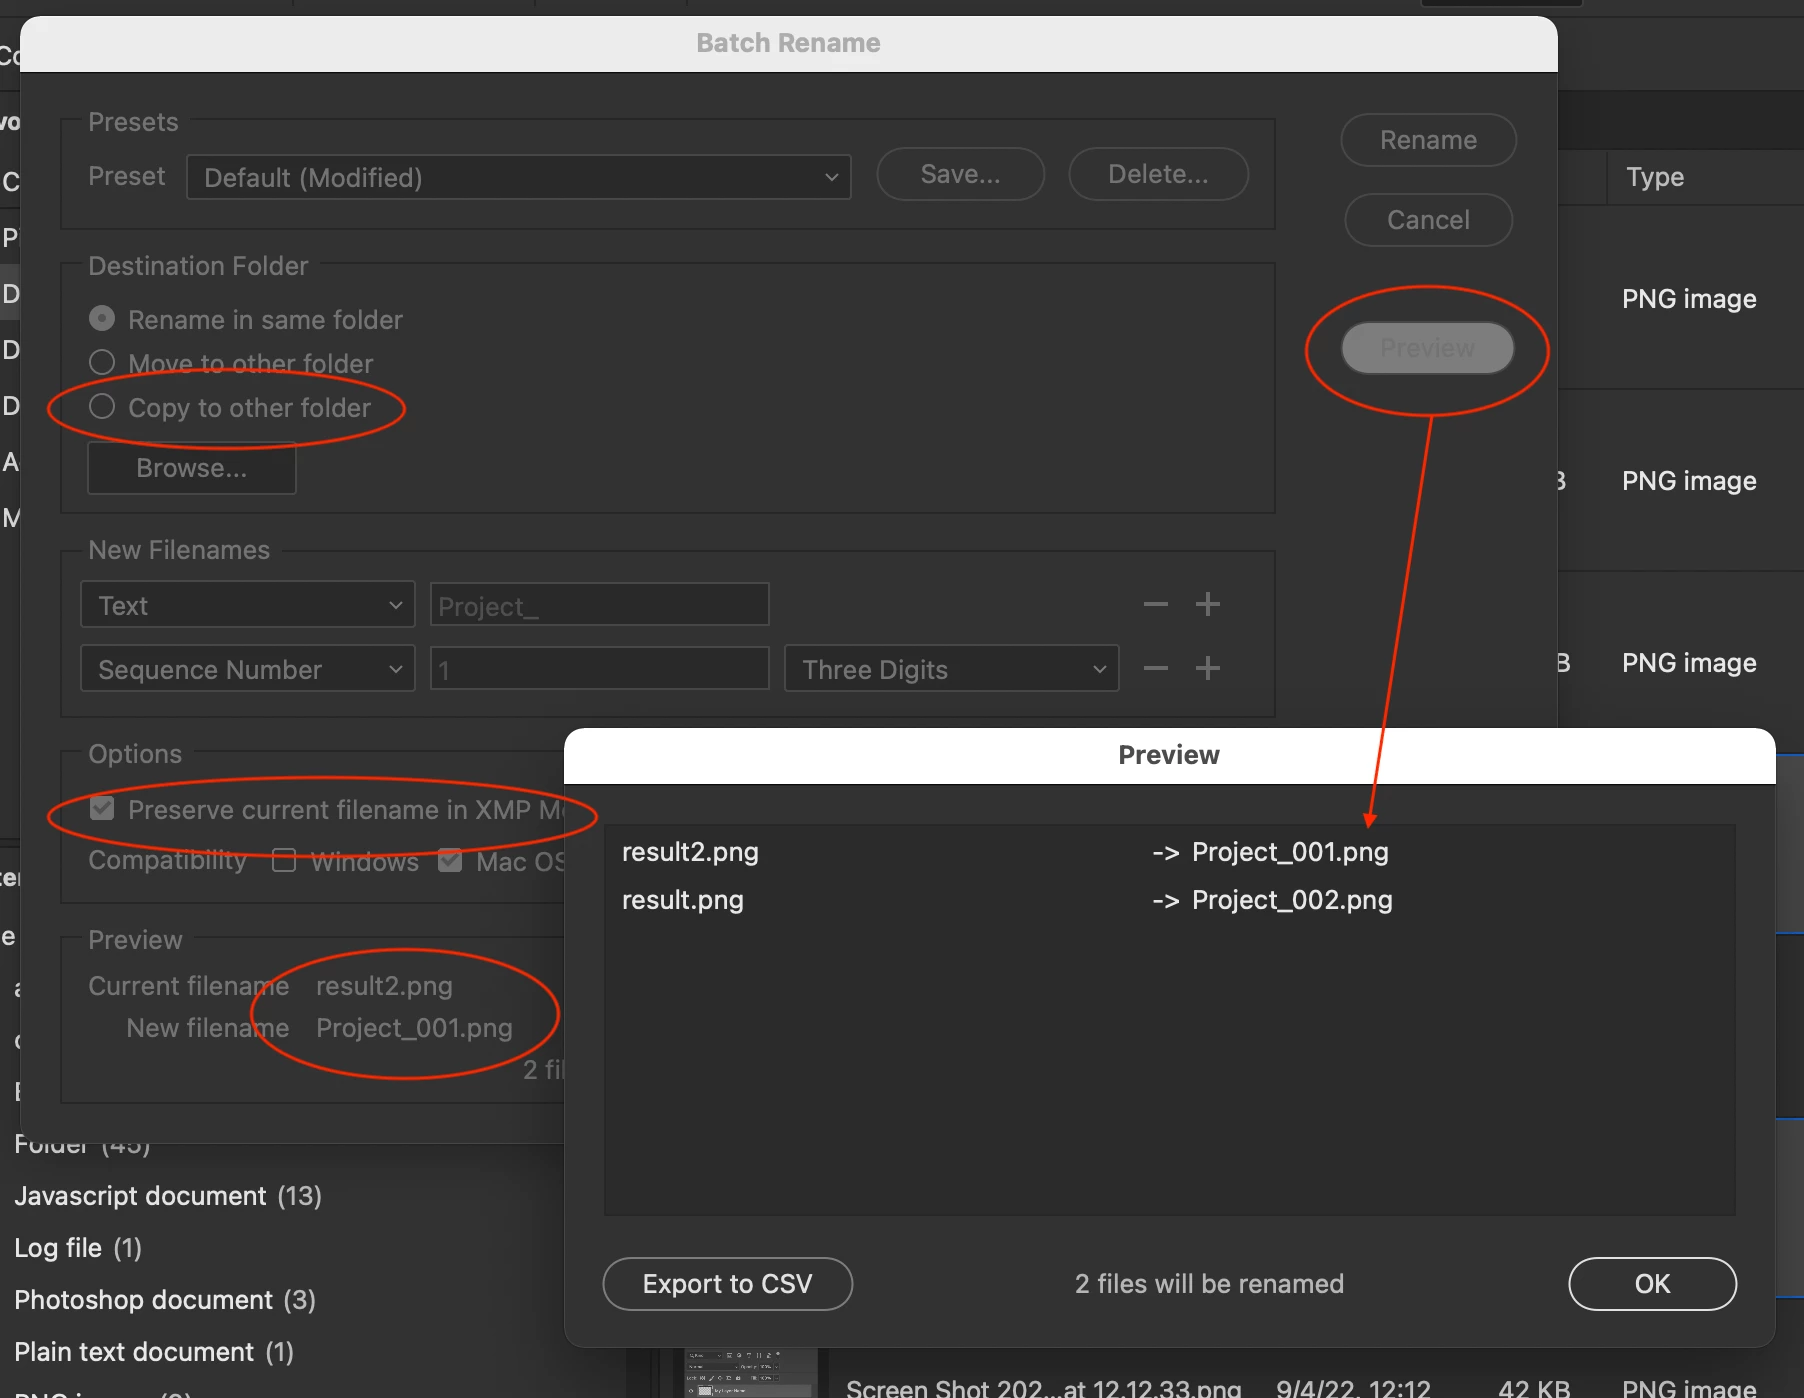Toggle Preserve current filename in XMP checkbox
This screenshot has height=1398, width=1804.
pos(102,808)
